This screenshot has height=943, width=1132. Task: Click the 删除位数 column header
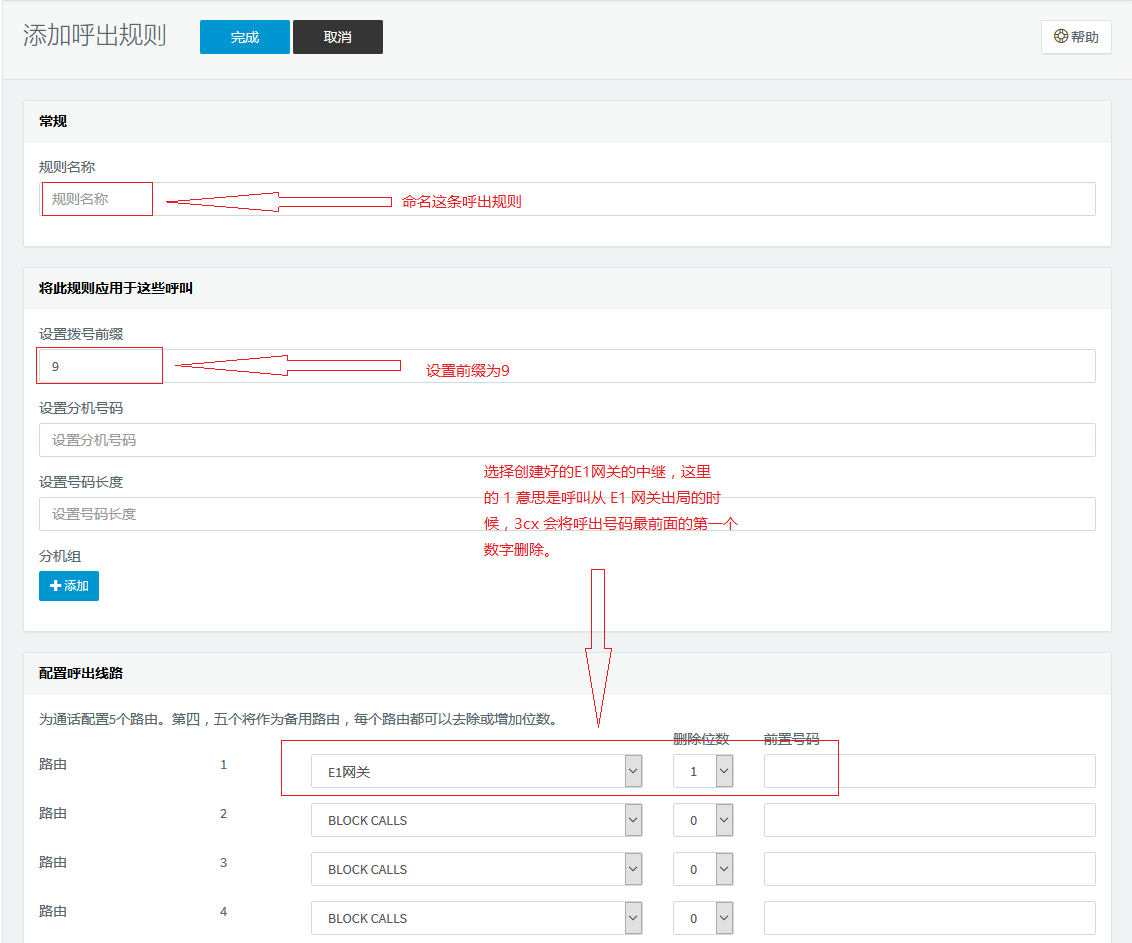click(x=701, y=739)
